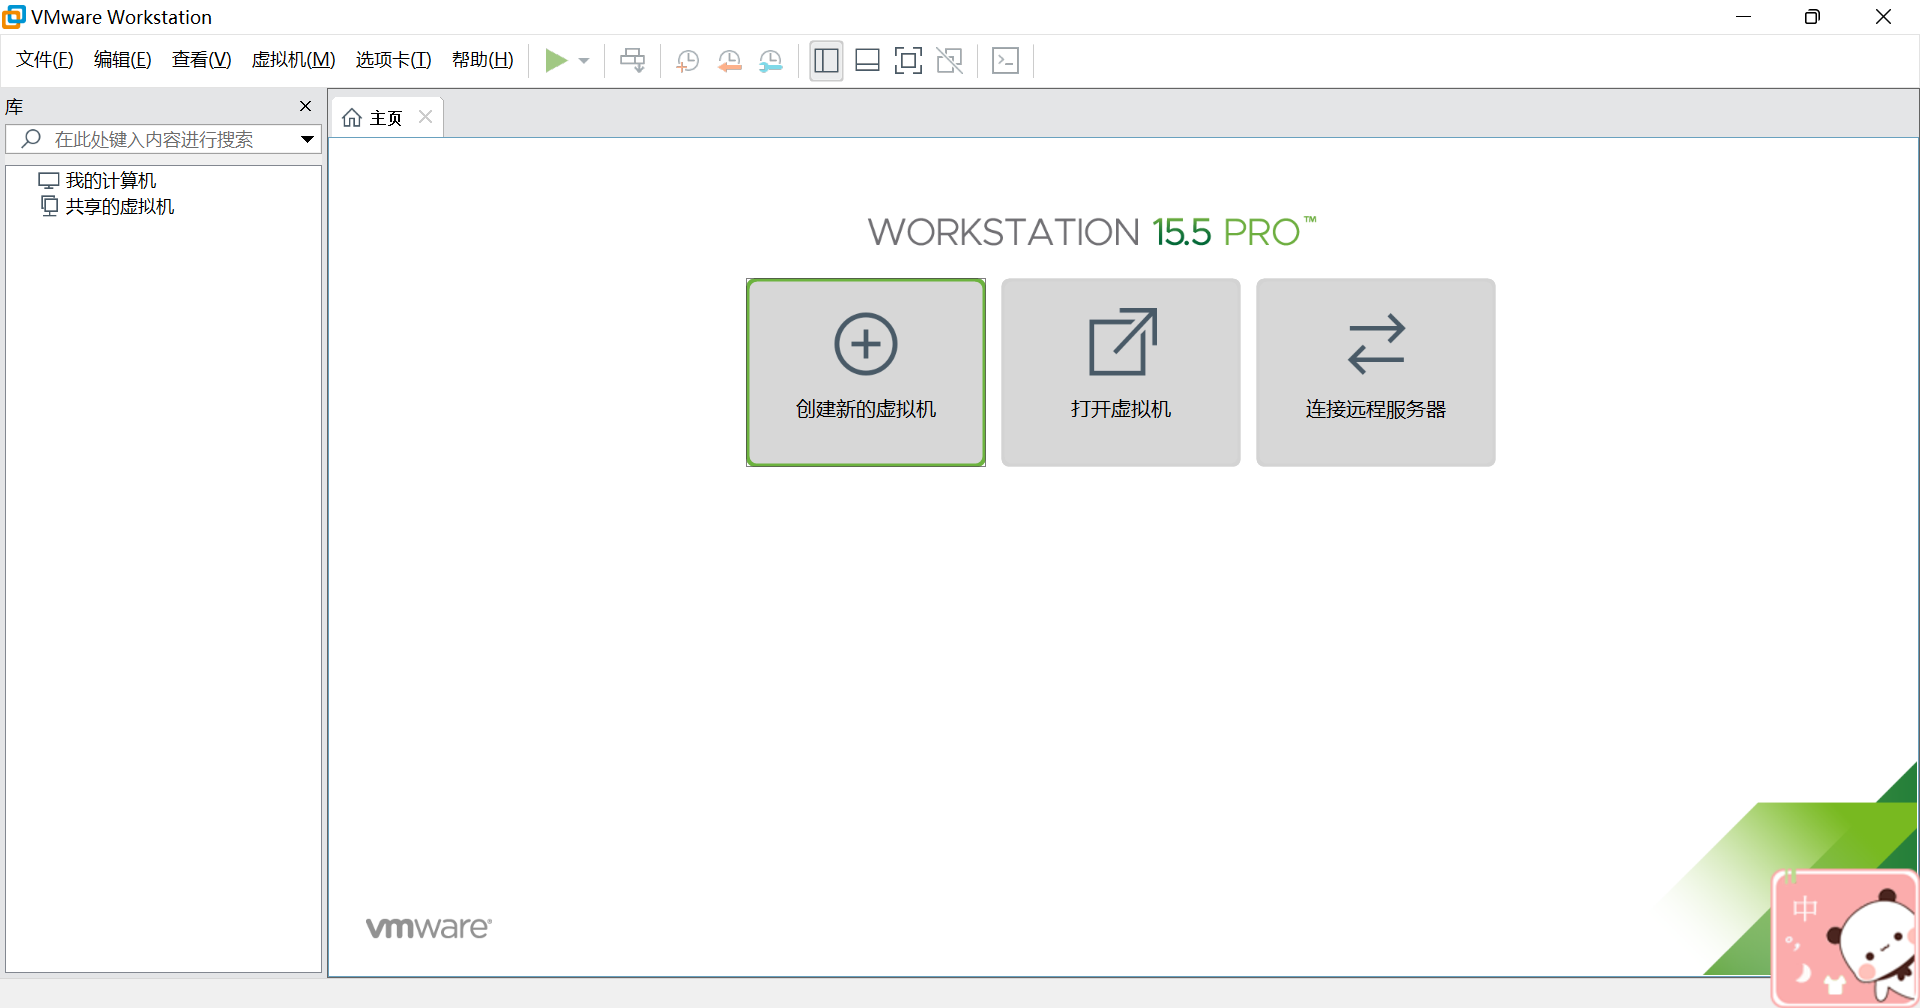Viewport: 1920px width, 1008px height.
Task: Open the 帮助(H) menu
Action: (x=482, y=60)
